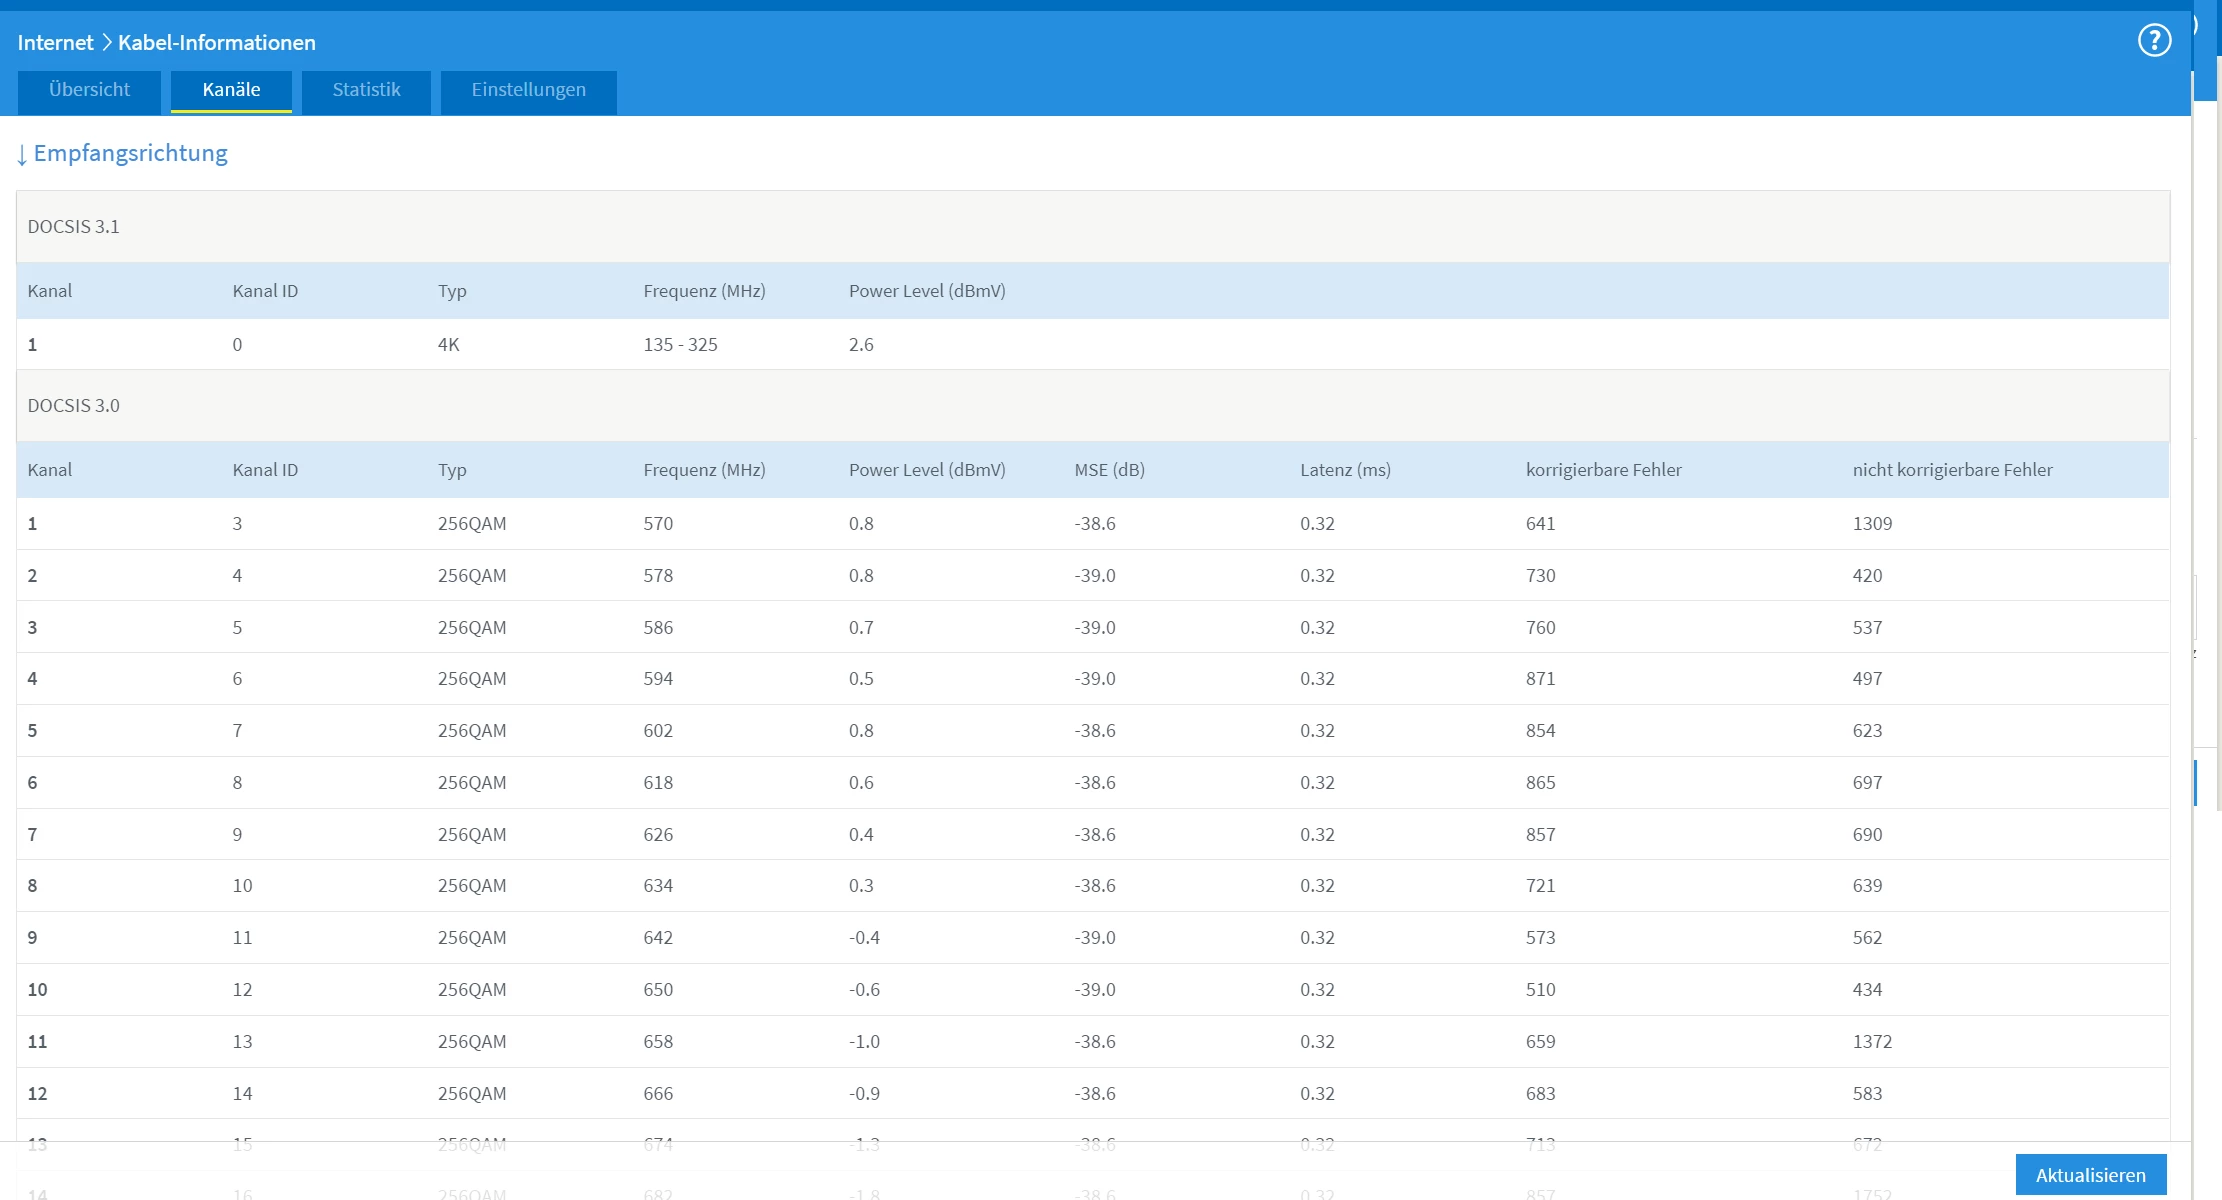This screenshot has height=1200, width=2222.
Task: Click the Internet breadcrumb link
Action: pos(55,43)
